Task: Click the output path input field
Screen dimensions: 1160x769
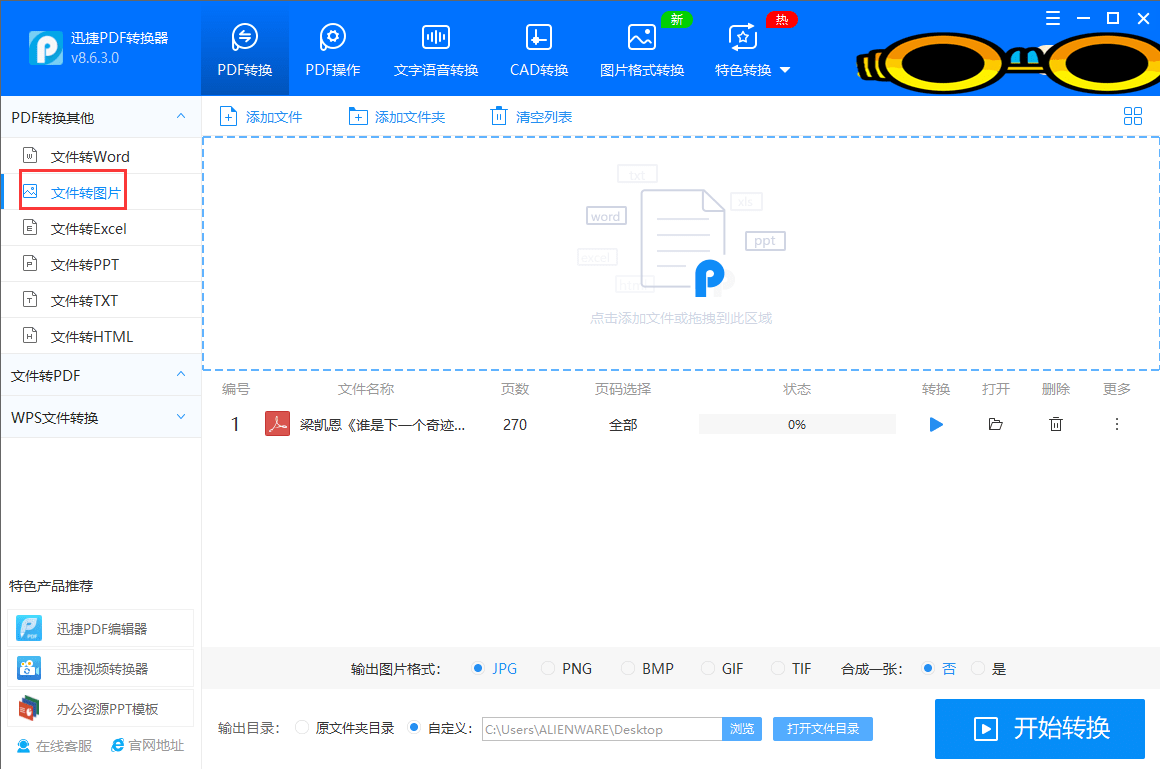Action: pos(601,729)
